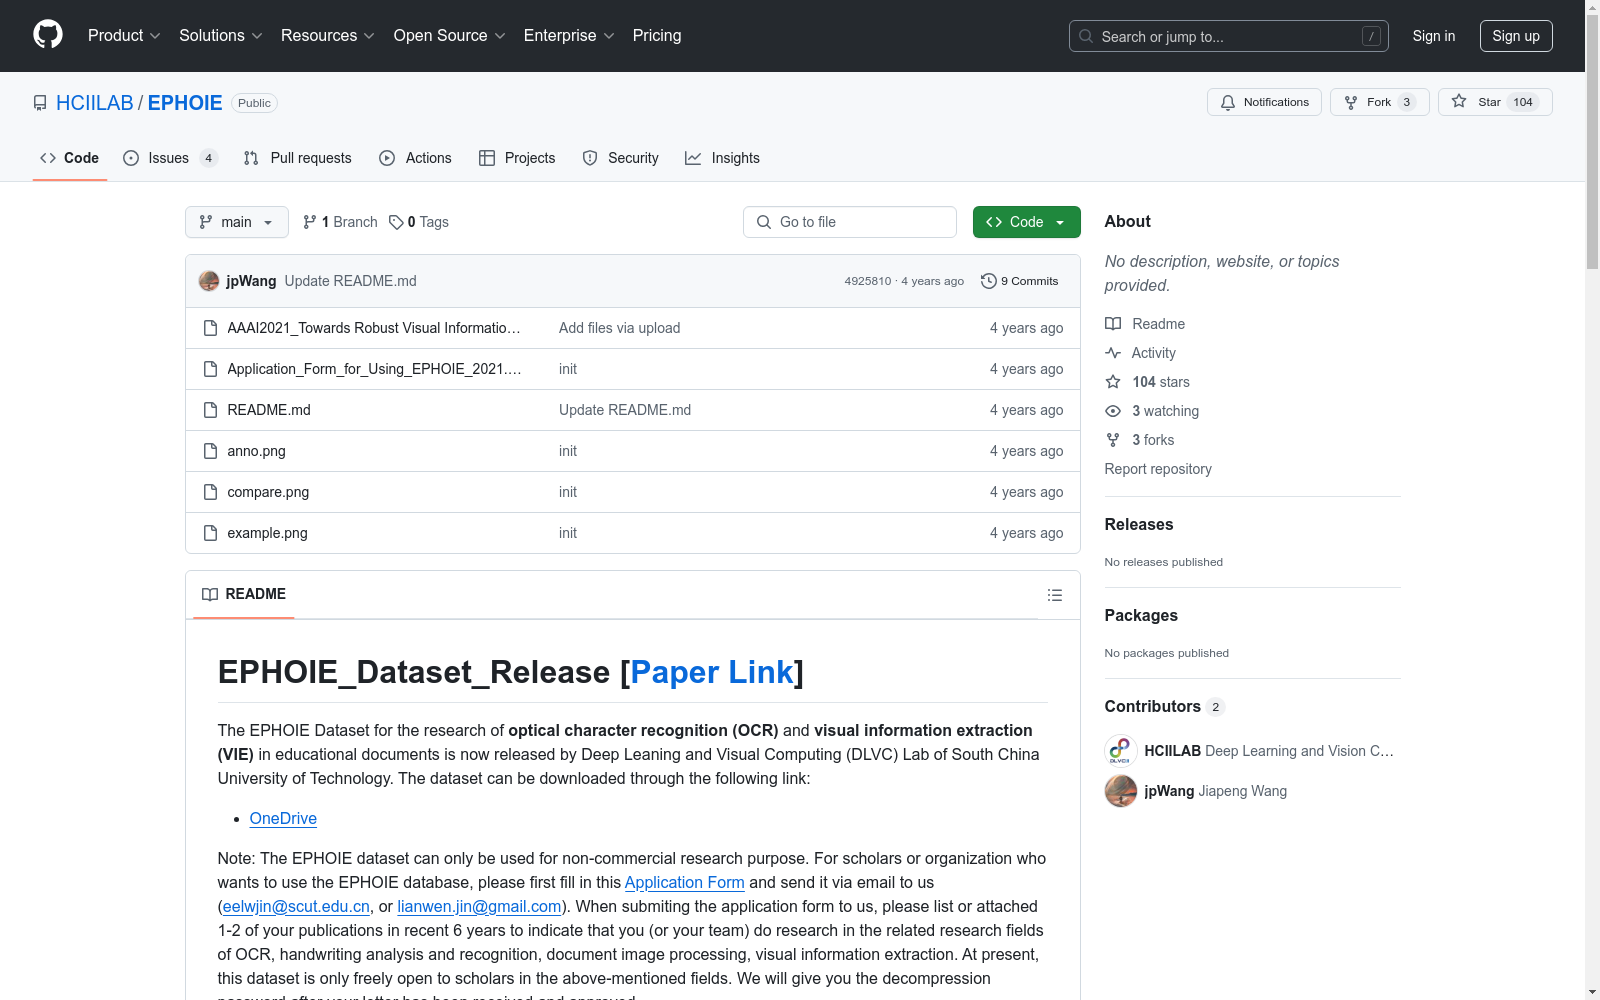Click the pulse icon next to Activity

pos(1113,353)
